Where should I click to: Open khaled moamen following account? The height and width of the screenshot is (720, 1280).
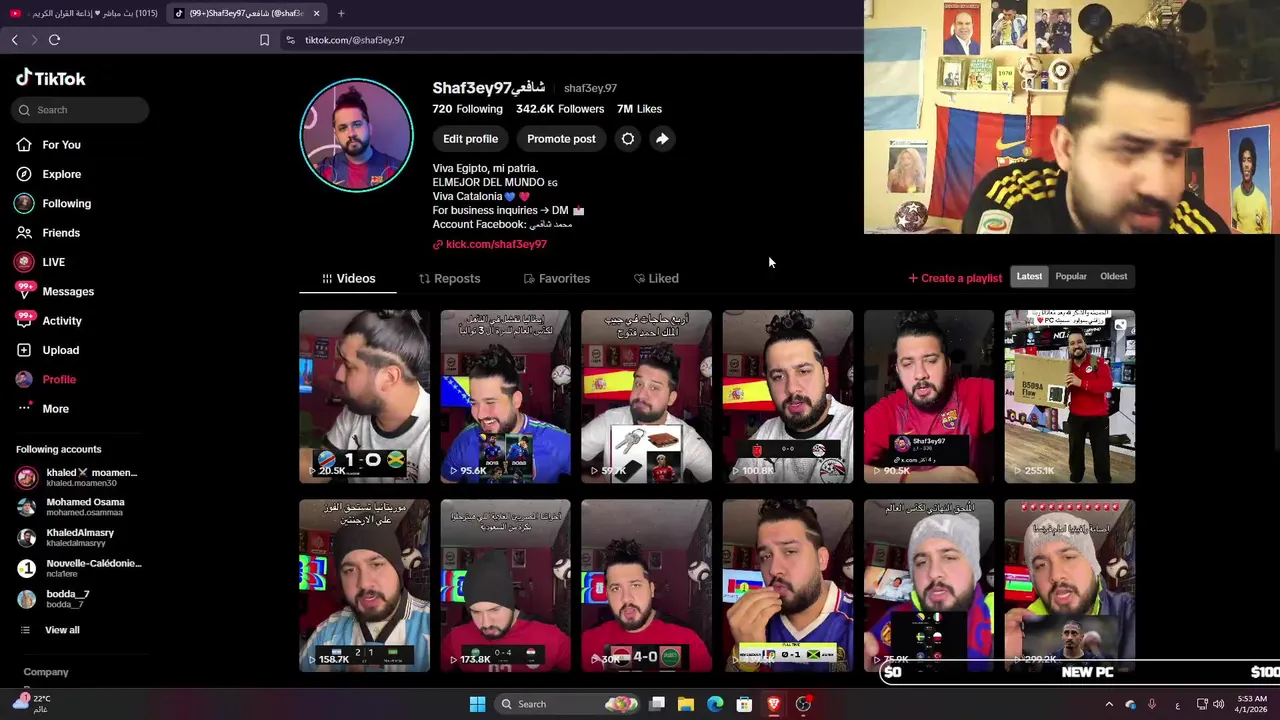coord(78,477)
